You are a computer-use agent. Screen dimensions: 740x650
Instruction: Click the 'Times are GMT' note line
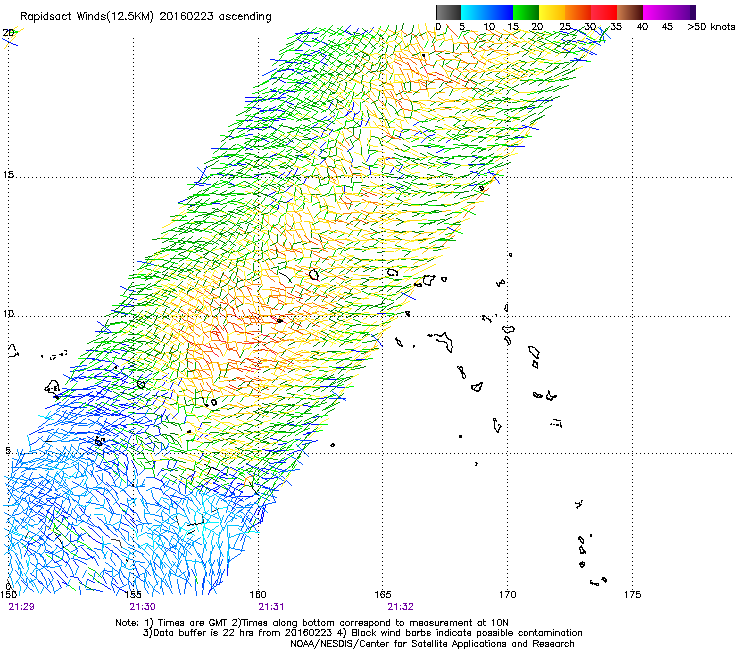click(x=311, y=623)
